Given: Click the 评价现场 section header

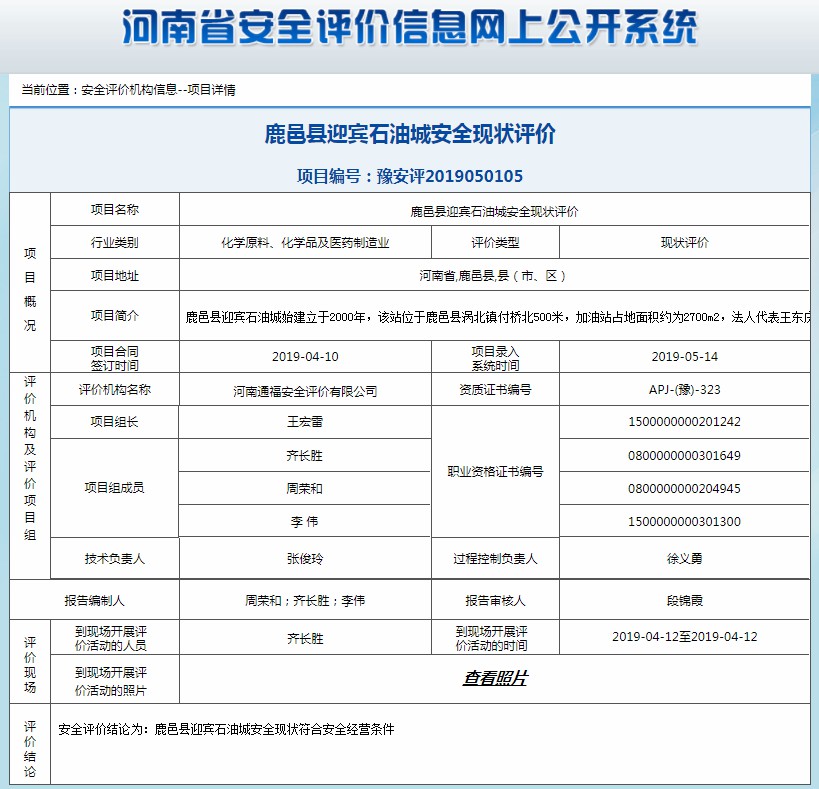Looking at the screenshot, I should pos(30,664).
